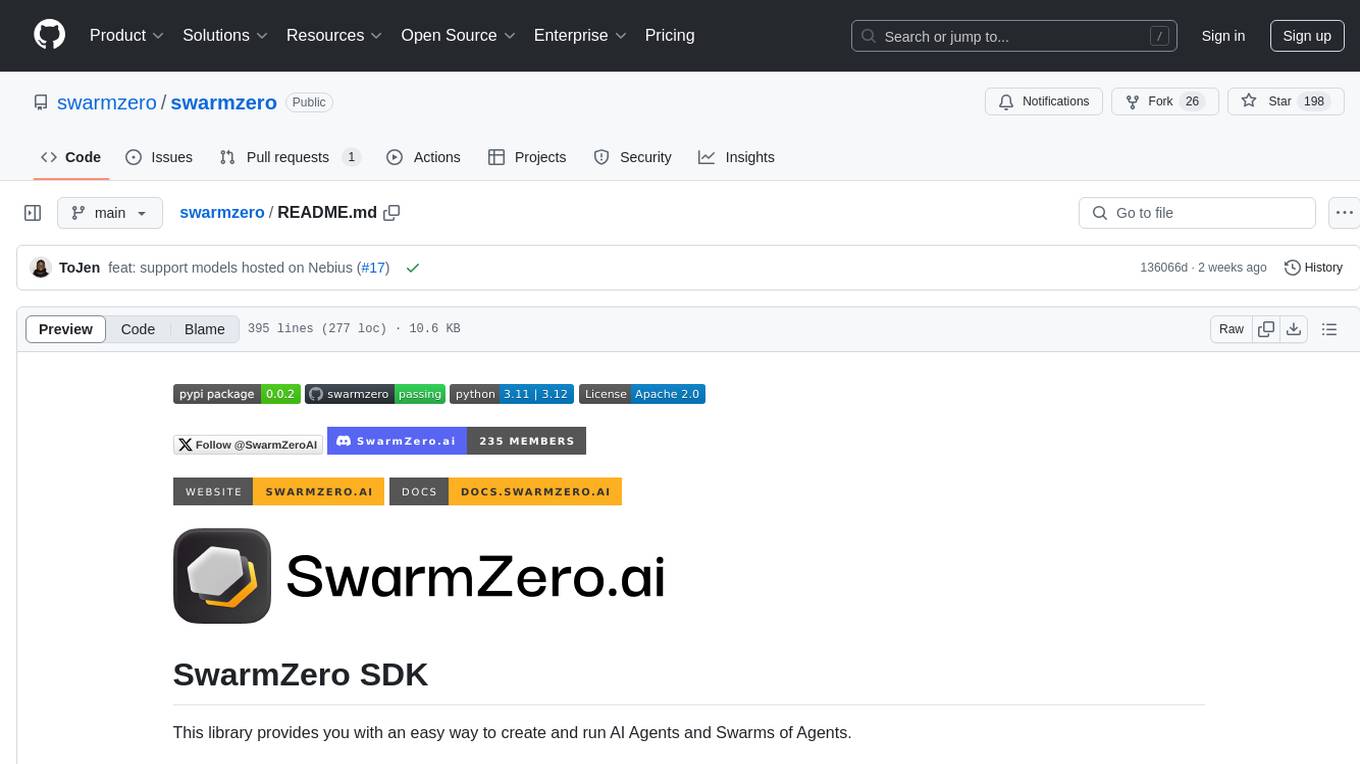The width and height of the screenshot is (1360, 764).
Task: Click the Notifications bell button
Action: pyautogui.click(x=1044, y=101)
